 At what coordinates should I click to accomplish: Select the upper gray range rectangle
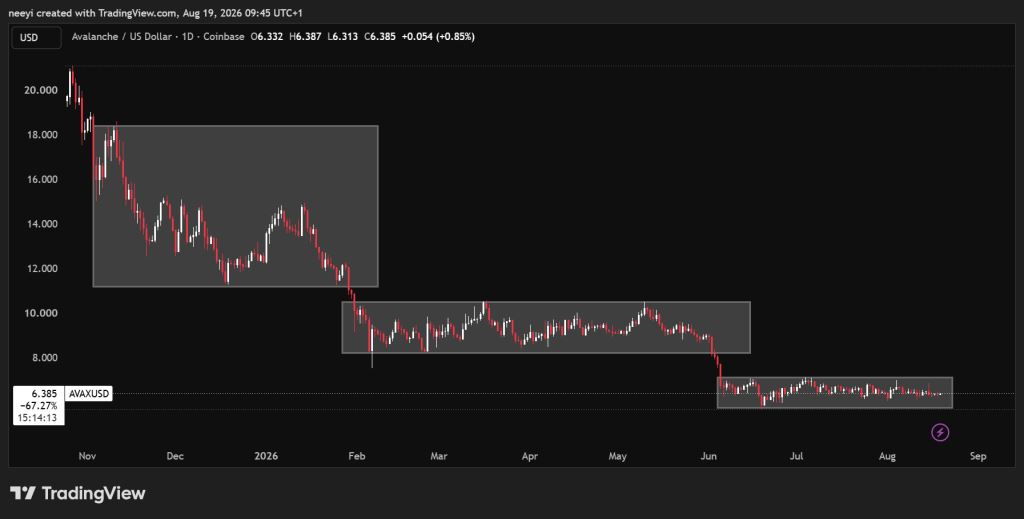(235, 206)
